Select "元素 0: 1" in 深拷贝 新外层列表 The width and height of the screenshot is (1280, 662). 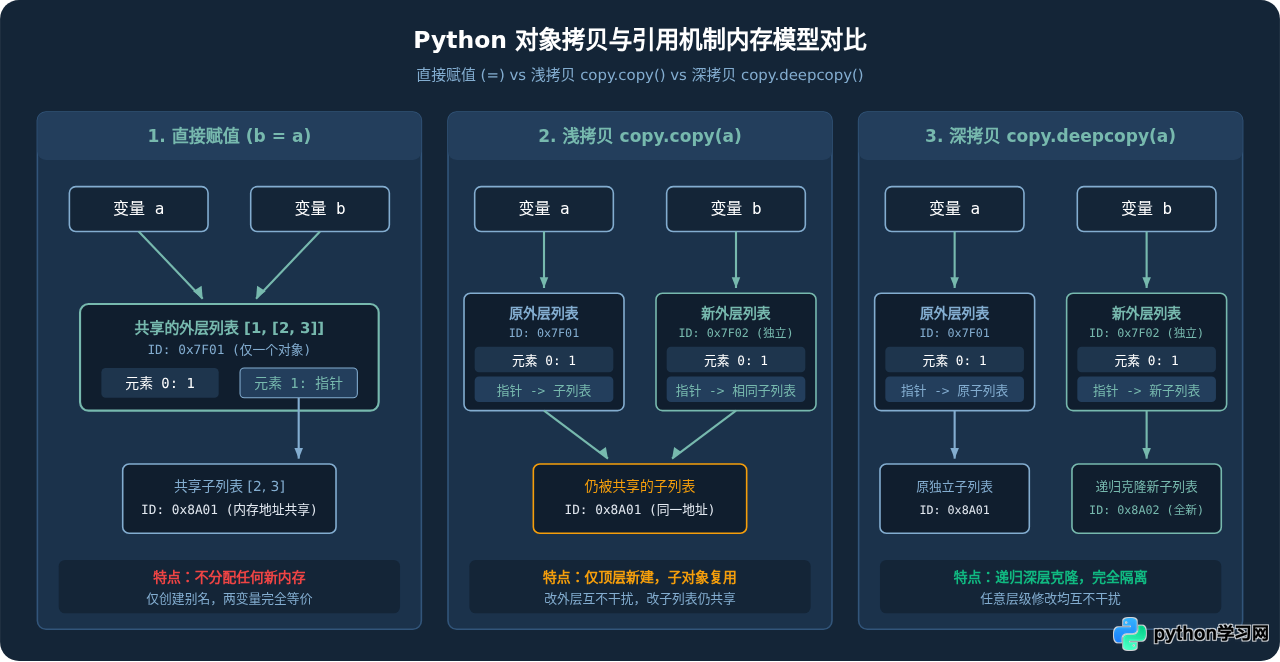[1146, 361]
